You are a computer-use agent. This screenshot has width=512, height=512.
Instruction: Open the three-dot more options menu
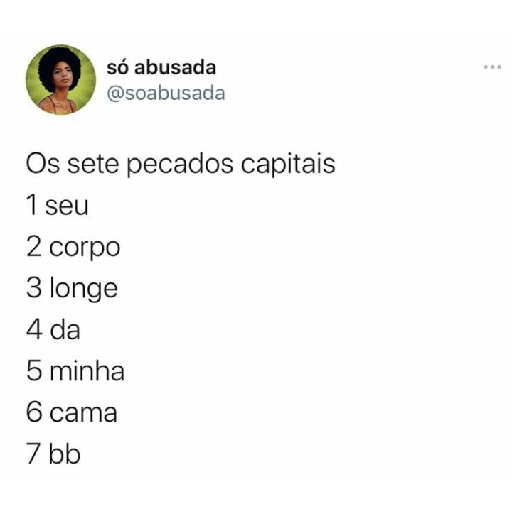click(492, 67)
